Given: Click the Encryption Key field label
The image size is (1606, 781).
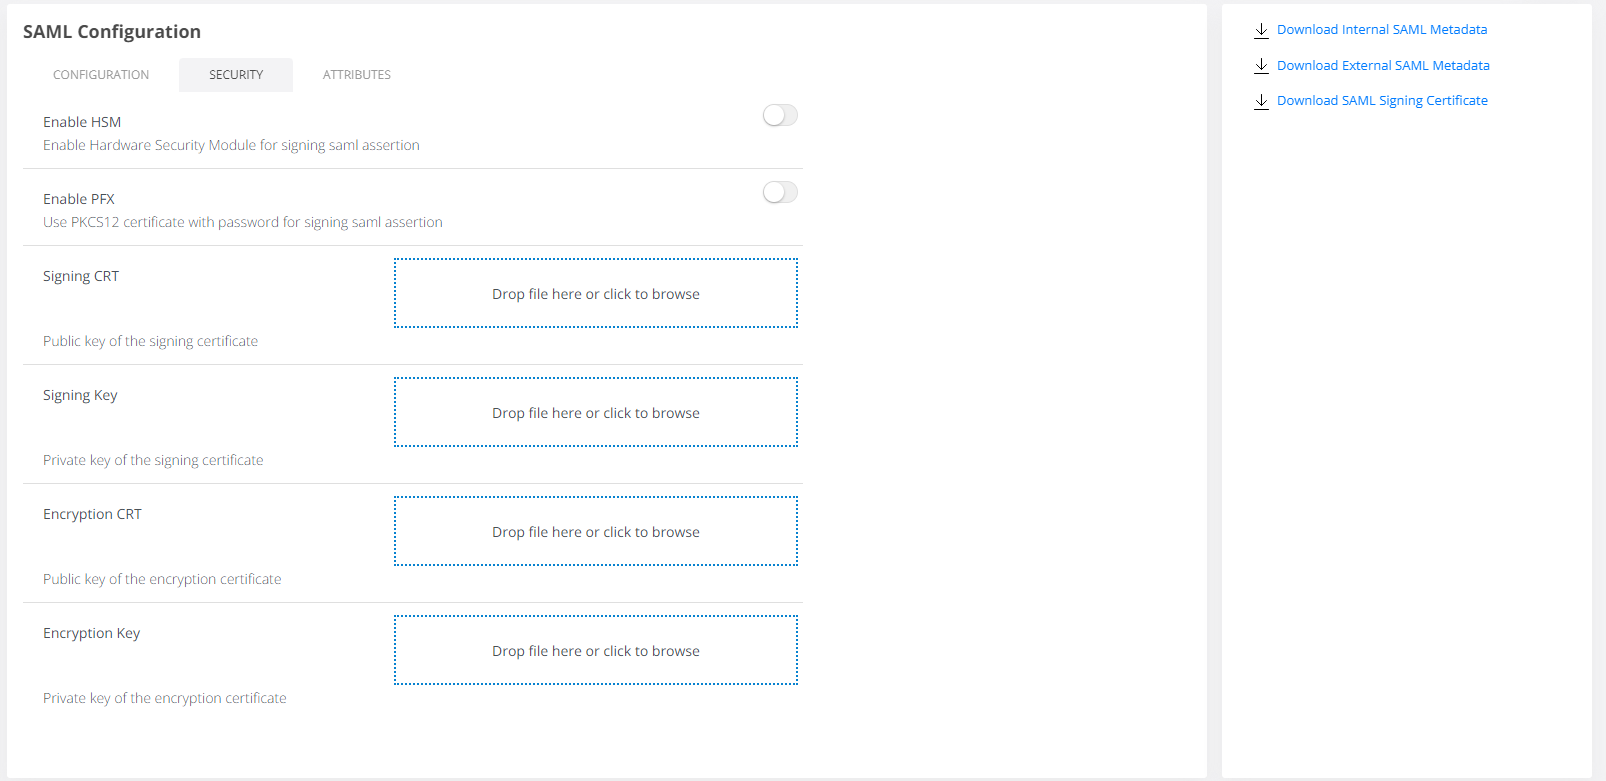Looking at the screenshot, I should pos(92,634).
